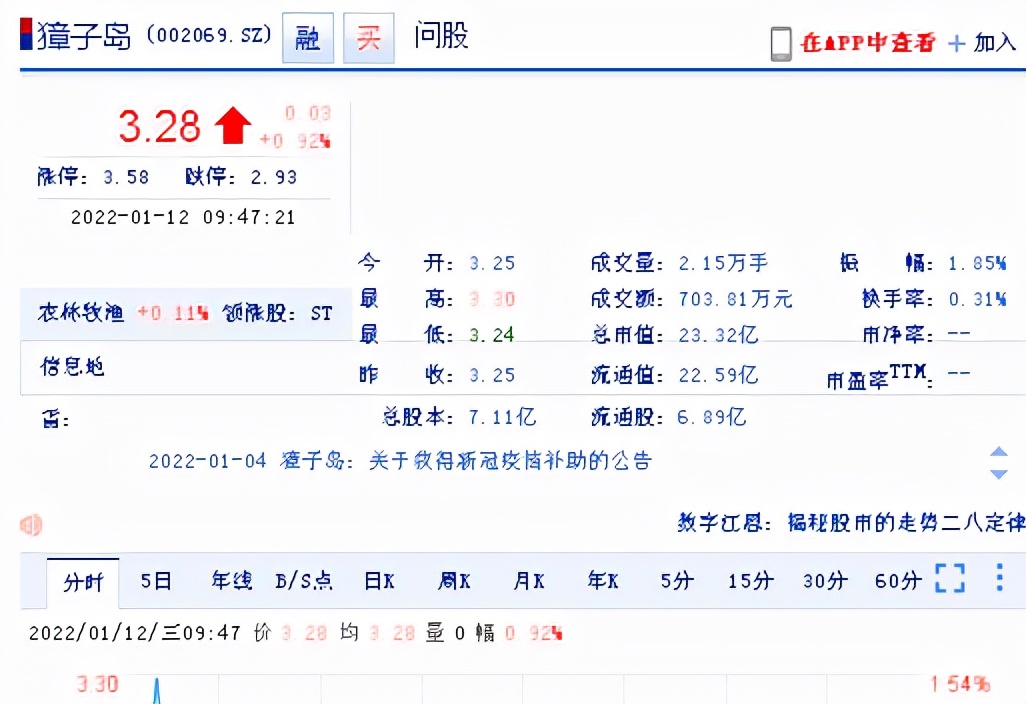Click the 换手率 value 0.31%
Viewport: 1026px width, 704px height.
click(978, 300)
